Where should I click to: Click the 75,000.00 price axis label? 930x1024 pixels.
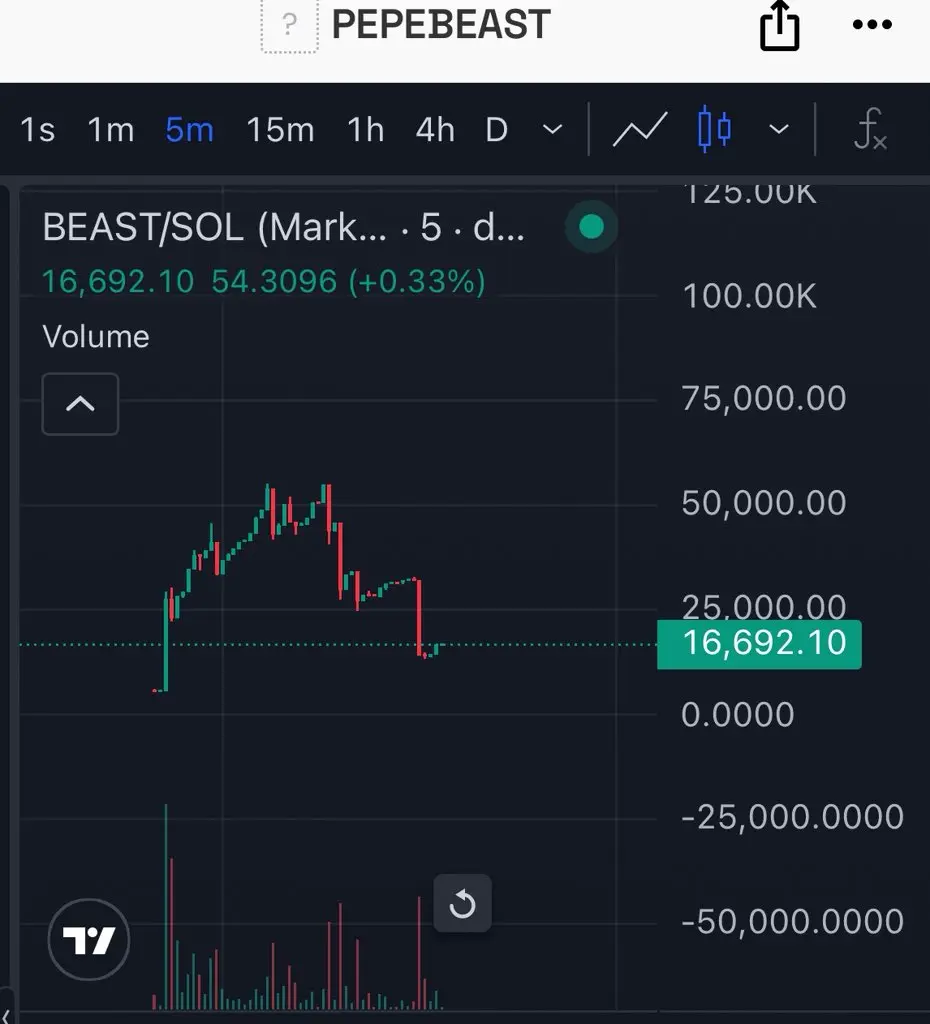tap(763, 398)
